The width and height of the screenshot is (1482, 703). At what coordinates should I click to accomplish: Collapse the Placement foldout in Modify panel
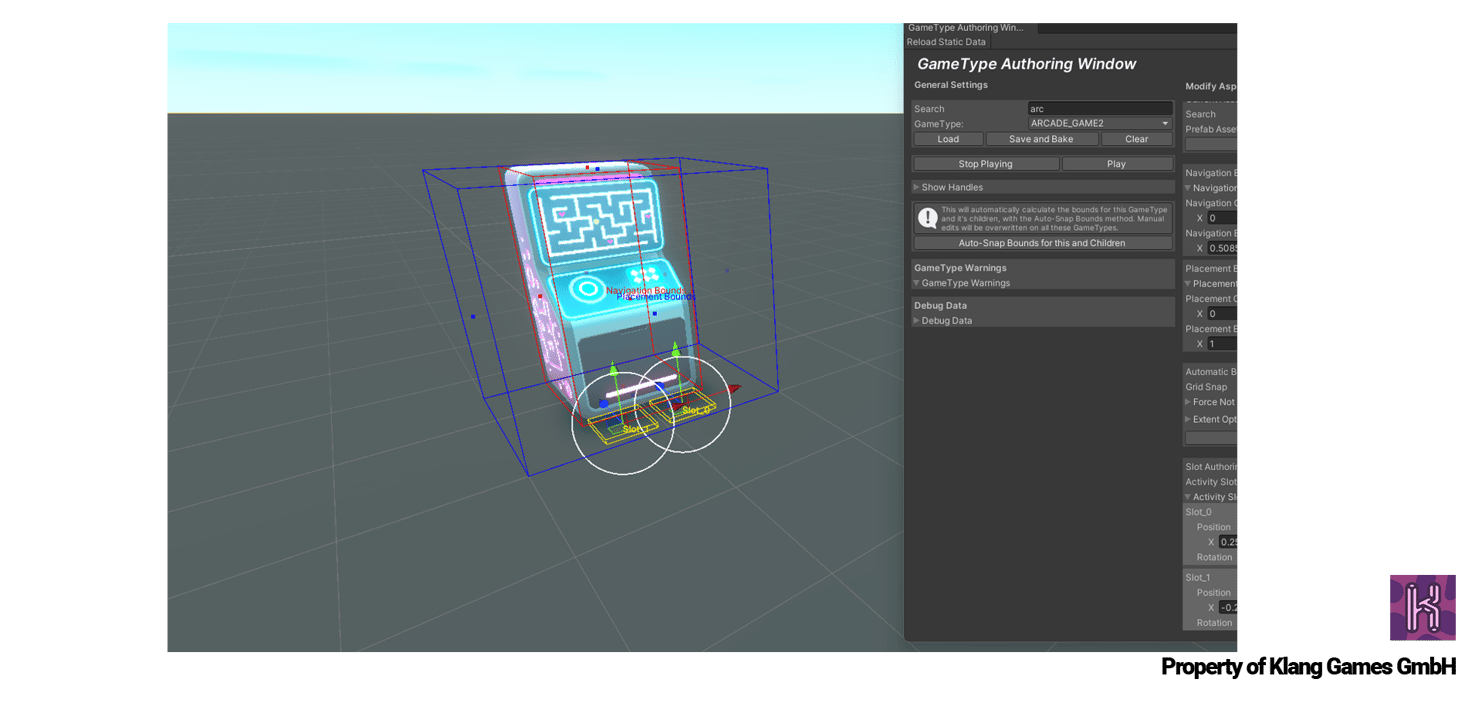1188,284
